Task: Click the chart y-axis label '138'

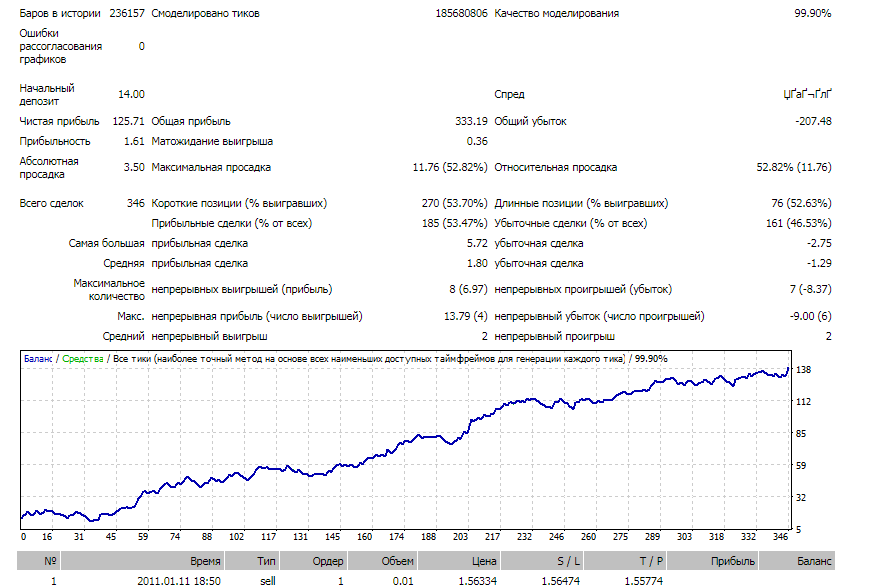Action: click(803, 370)
